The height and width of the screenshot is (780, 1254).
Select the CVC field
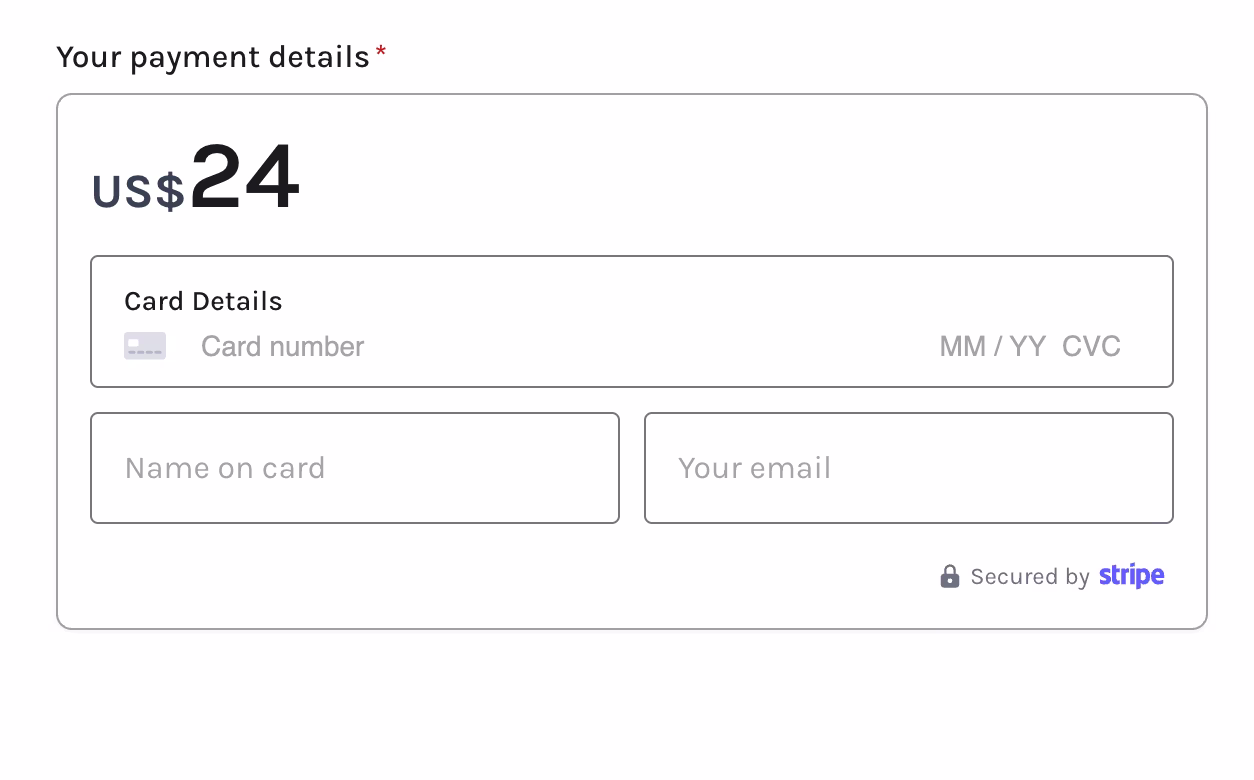click(1091, 346)
